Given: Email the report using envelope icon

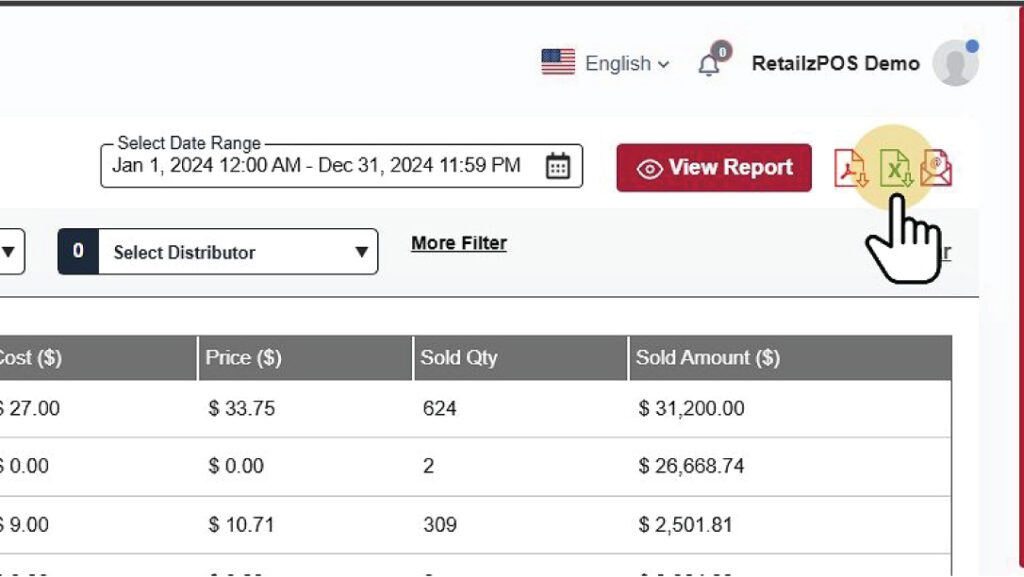Looking at the screenshot, I should click(x=936, y=168).
